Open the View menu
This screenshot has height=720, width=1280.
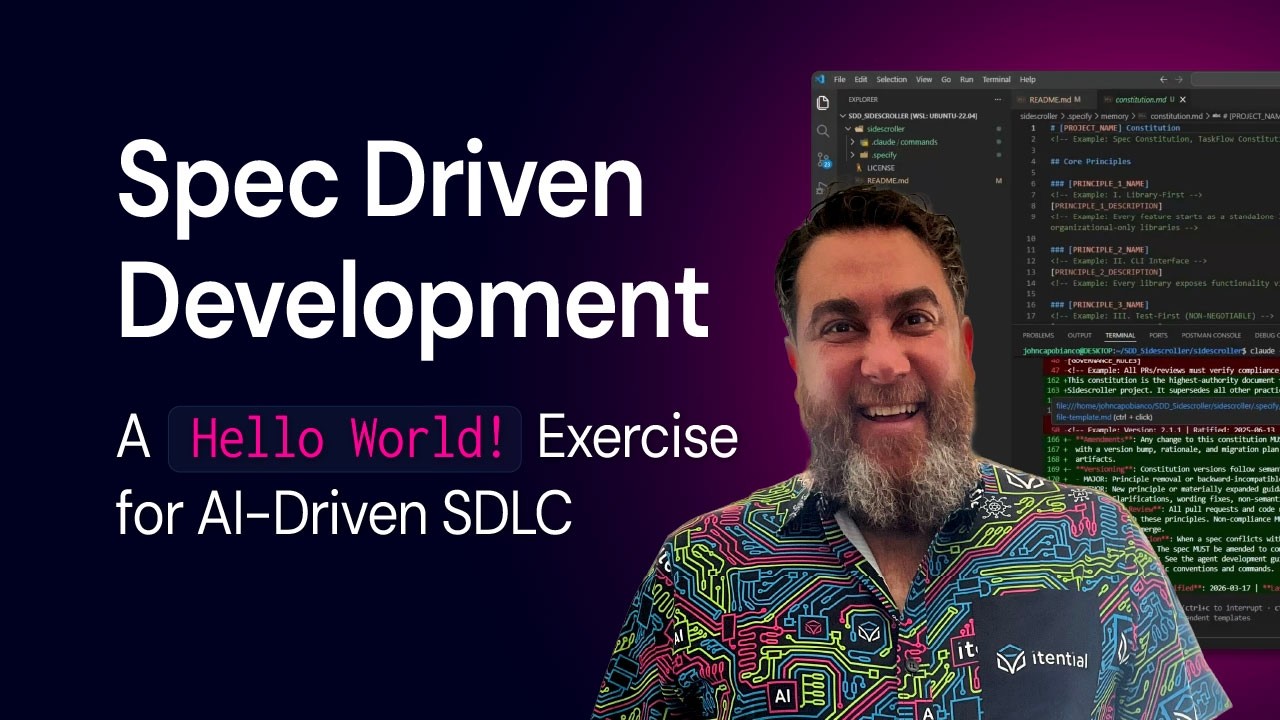[x=924, y=79]
